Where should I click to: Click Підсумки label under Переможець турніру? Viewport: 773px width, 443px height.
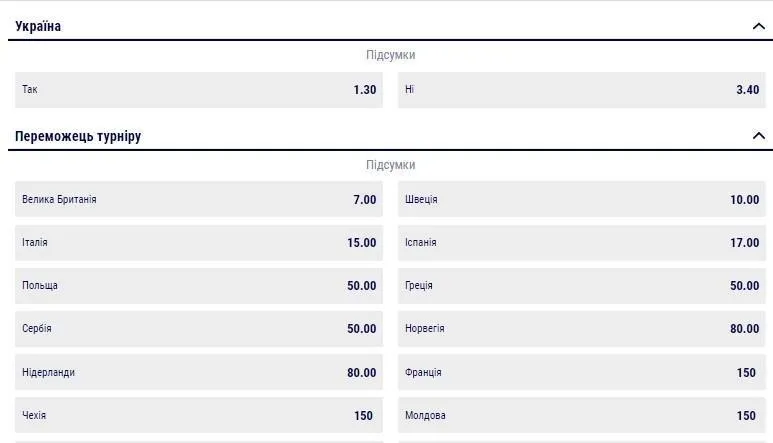[x=390, y=165]
